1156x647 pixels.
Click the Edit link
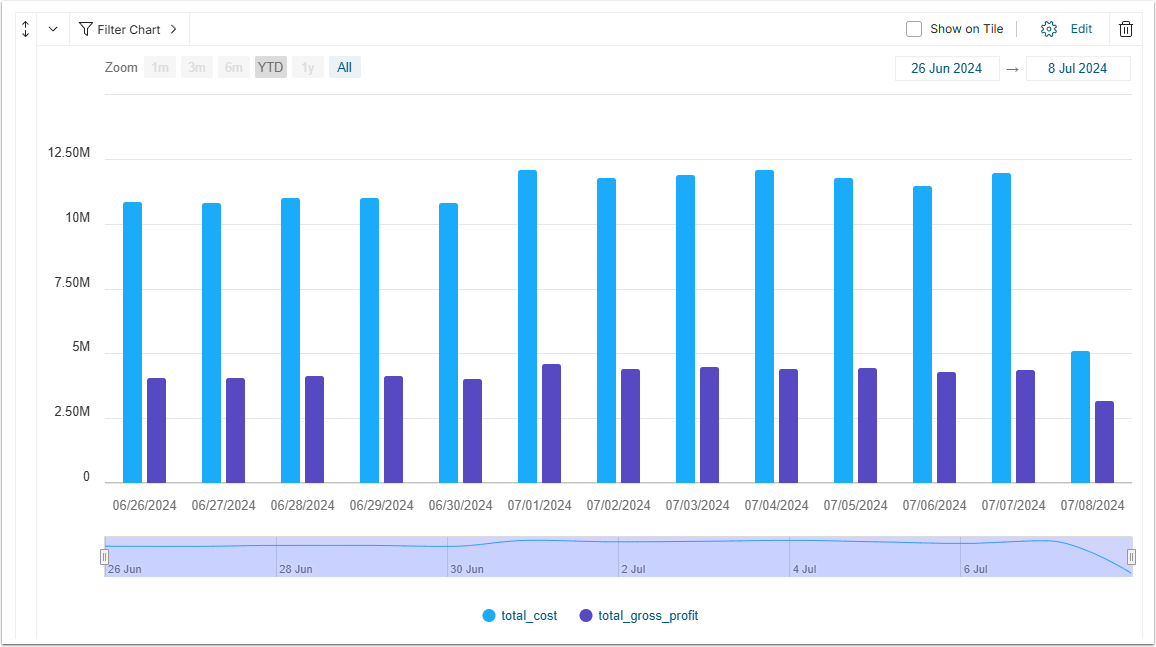[x=1081, y=29]
